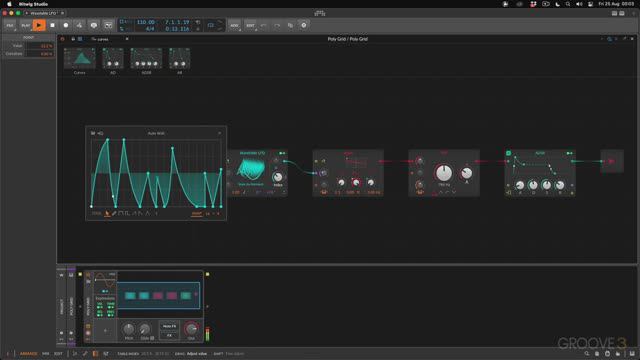Image resolution: width=640 pixels, height=360 pixels.
Task: Adjust the Attack knob on ADSR module
Action: 520,185
